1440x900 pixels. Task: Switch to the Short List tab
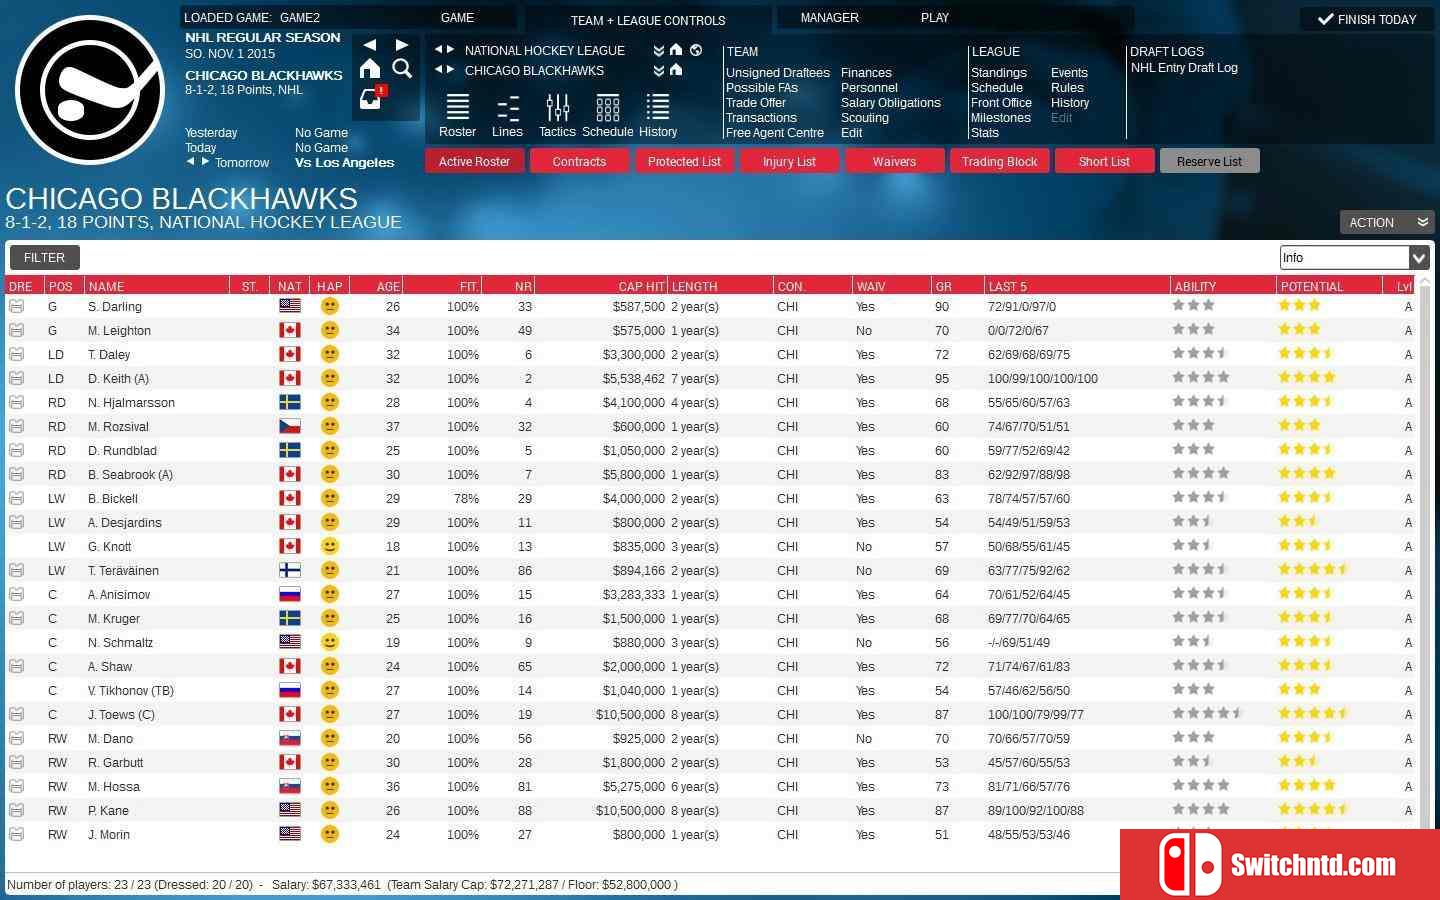[x=1104, y=161]
